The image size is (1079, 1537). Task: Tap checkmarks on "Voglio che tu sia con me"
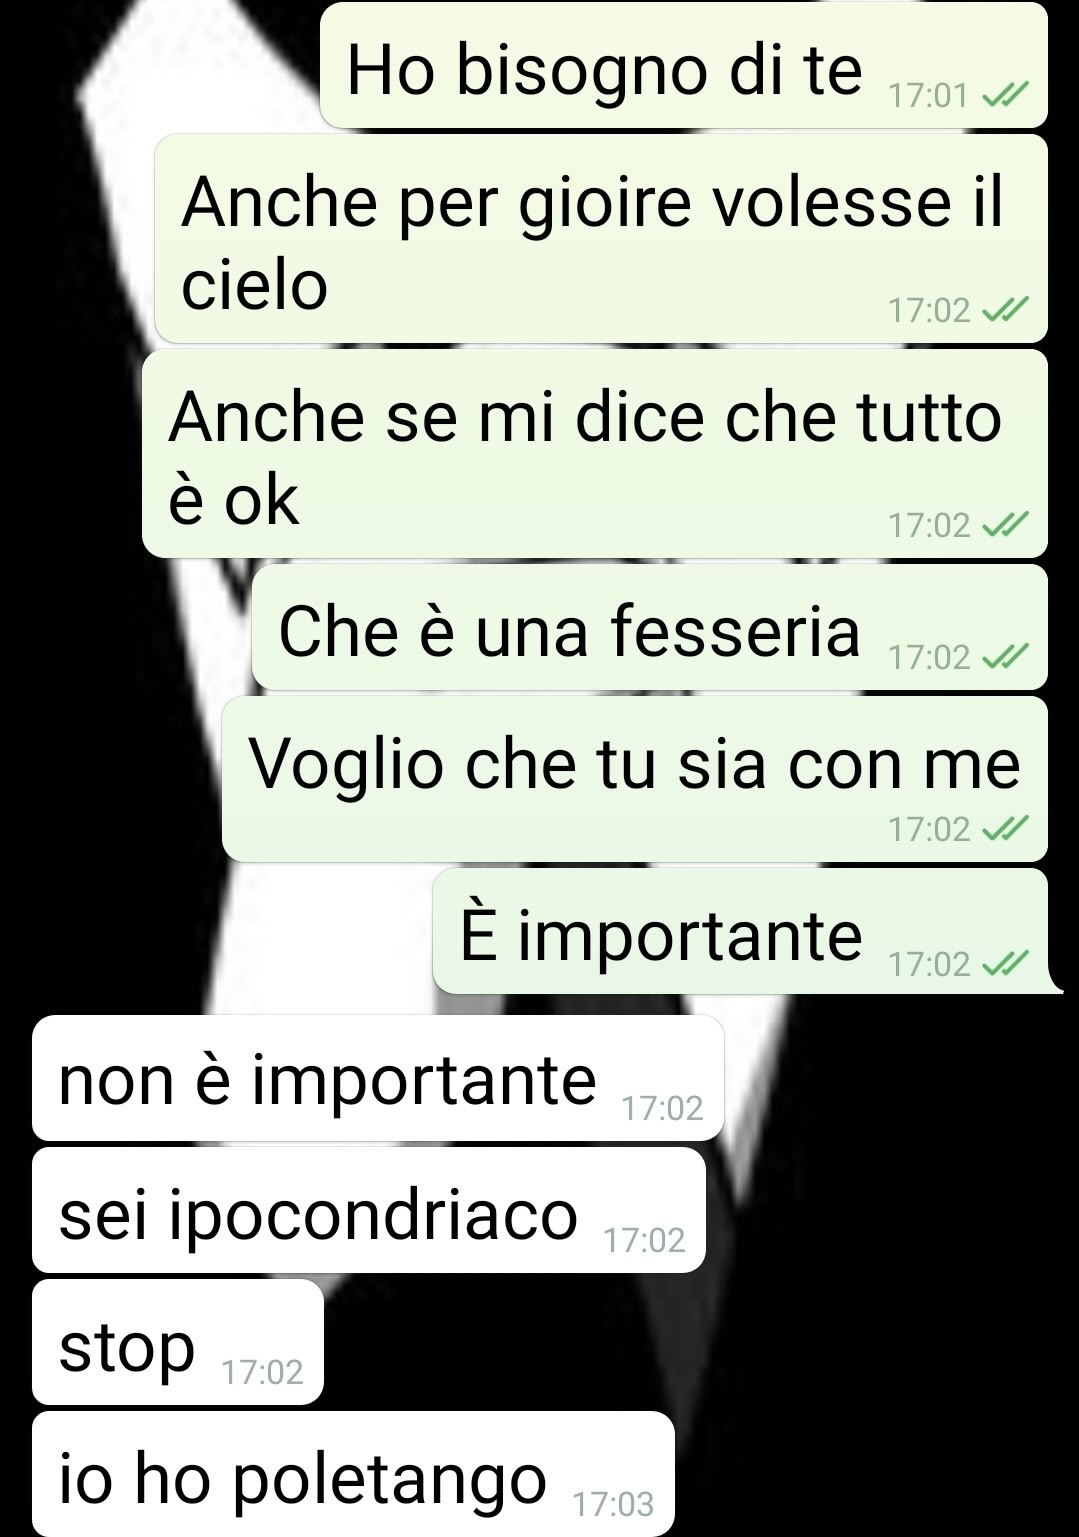[x=1004, y=829]
